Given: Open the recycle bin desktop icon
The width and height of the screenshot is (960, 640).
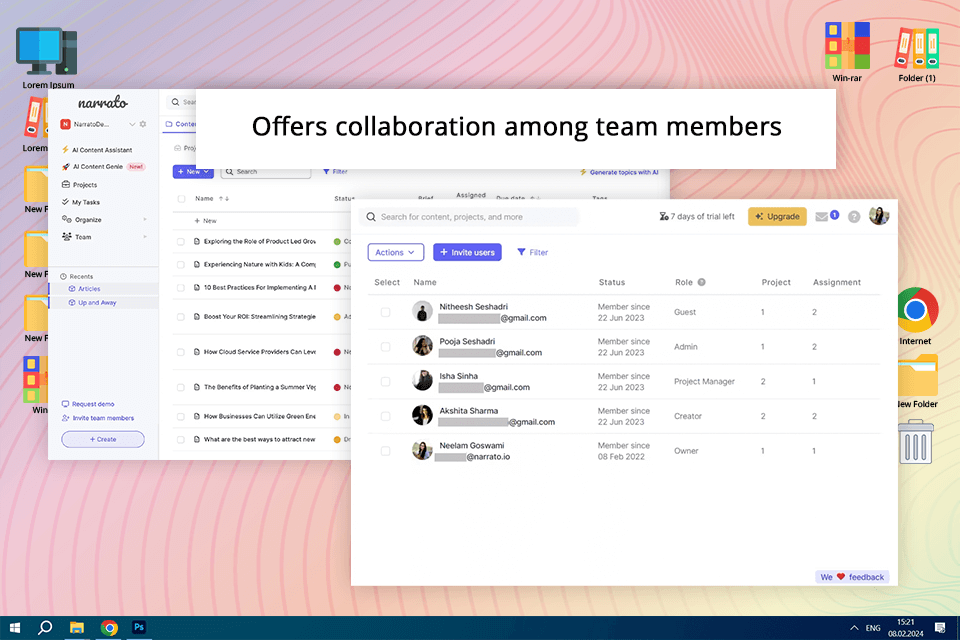Looking at the screenshot, I should click(x=915, y=442).
